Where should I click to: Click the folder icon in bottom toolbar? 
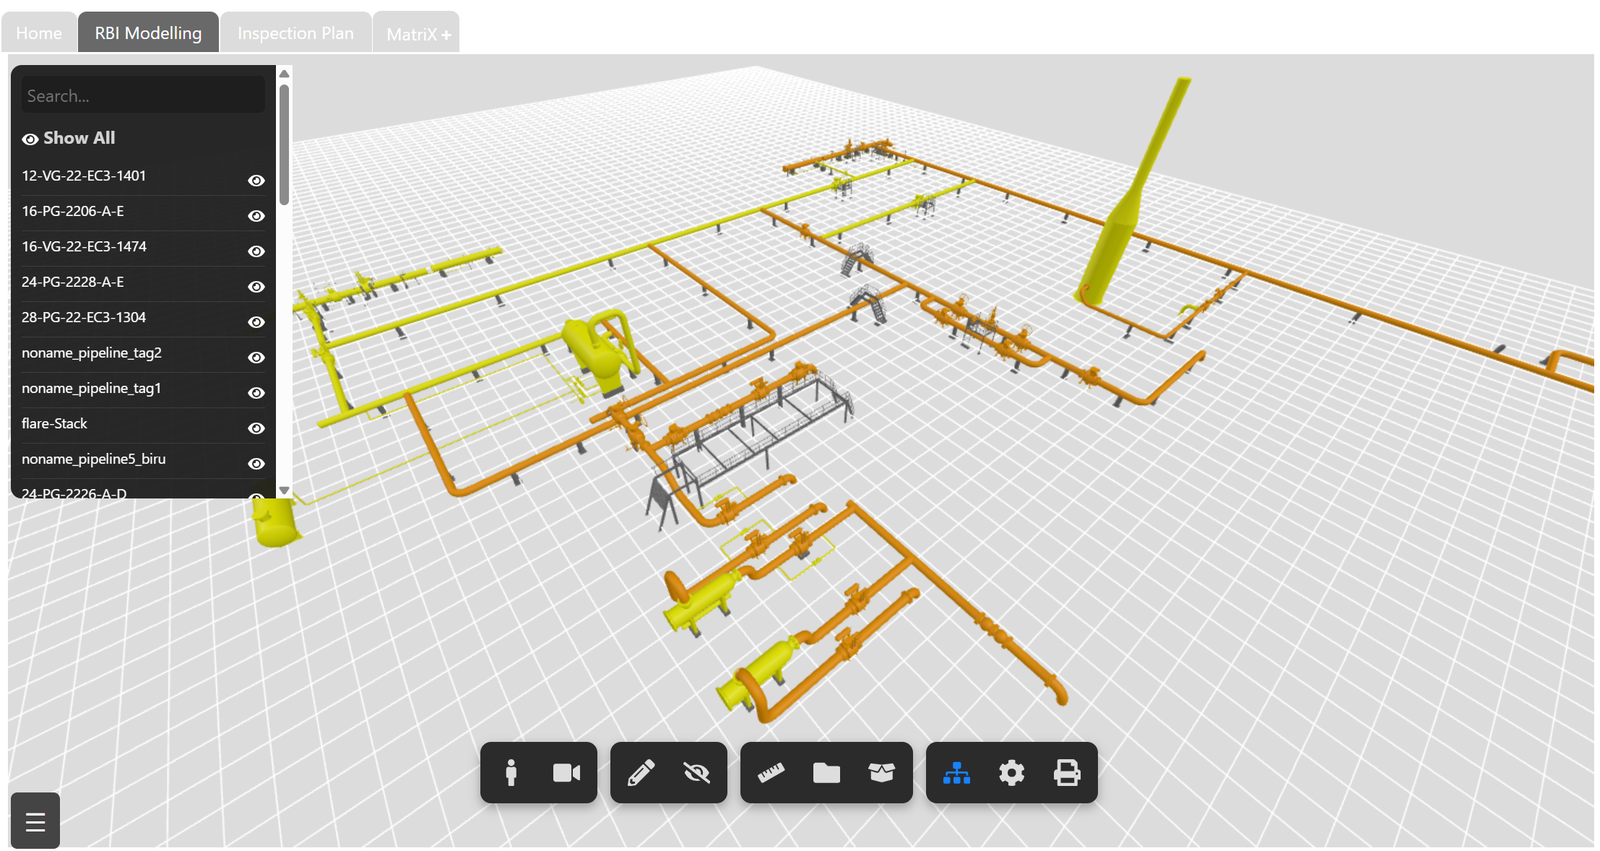(826, 773)
